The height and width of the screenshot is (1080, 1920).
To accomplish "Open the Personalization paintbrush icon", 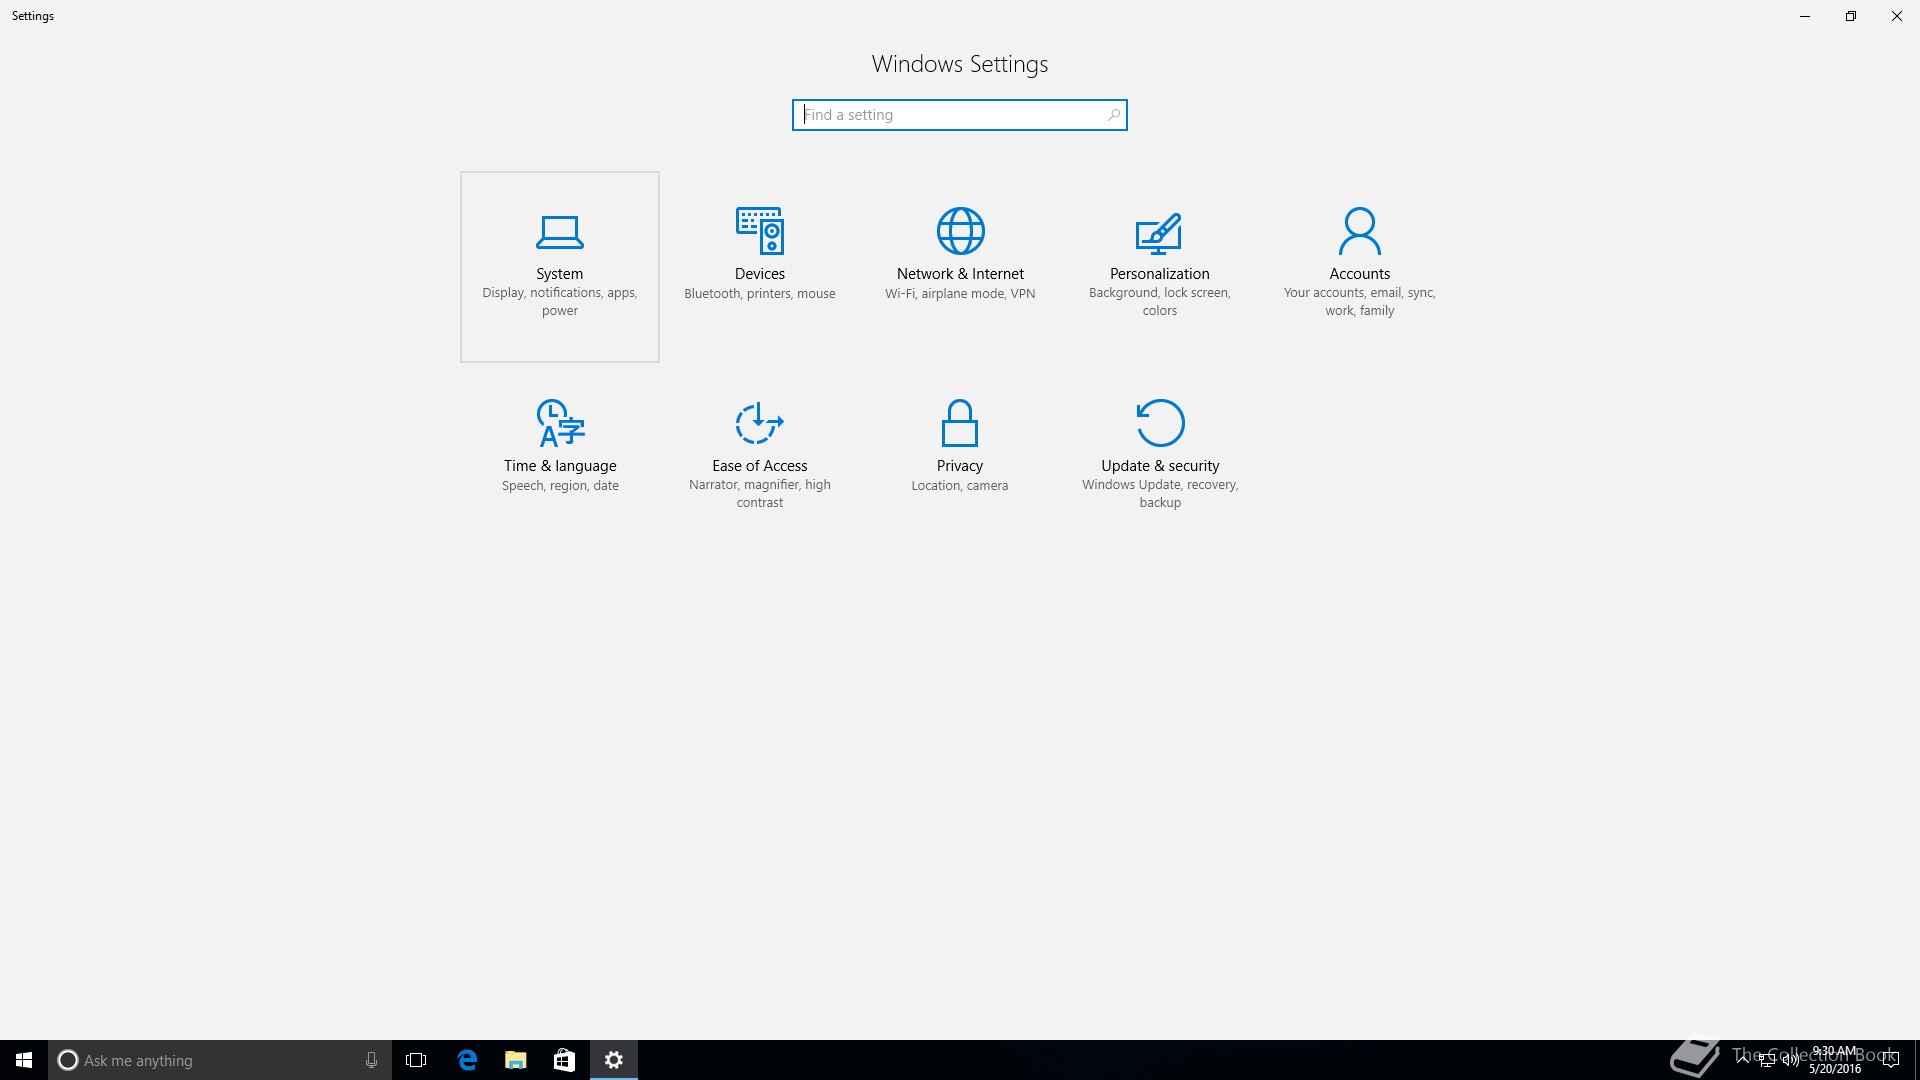I will pyautogui.click(x=1159, y=232).
